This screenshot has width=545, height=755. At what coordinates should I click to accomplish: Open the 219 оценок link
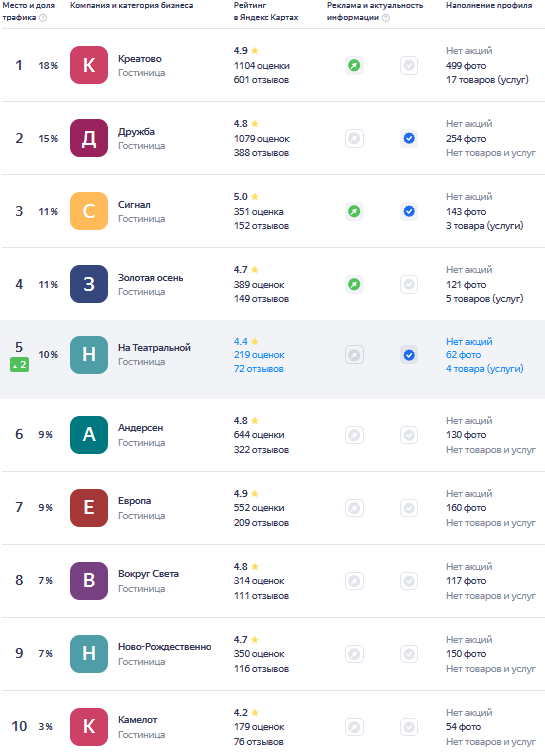(x=259, y=355)
